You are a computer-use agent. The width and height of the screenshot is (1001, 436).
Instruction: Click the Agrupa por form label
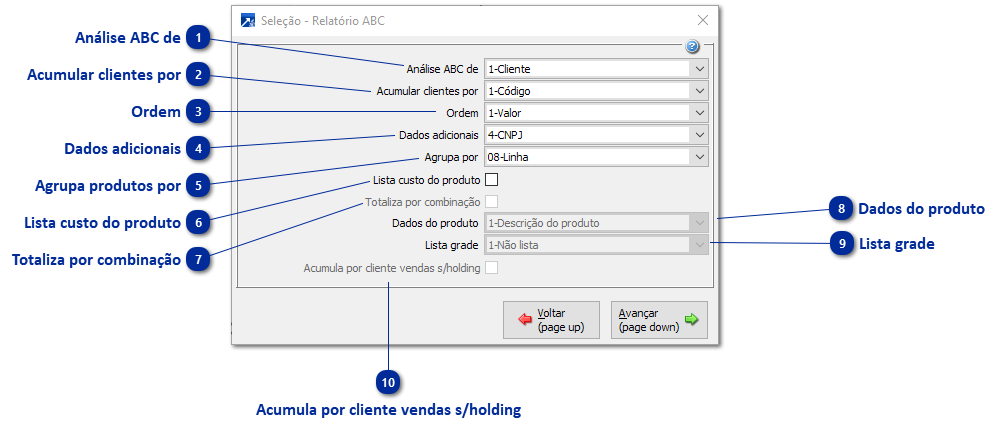pos(451,156)
